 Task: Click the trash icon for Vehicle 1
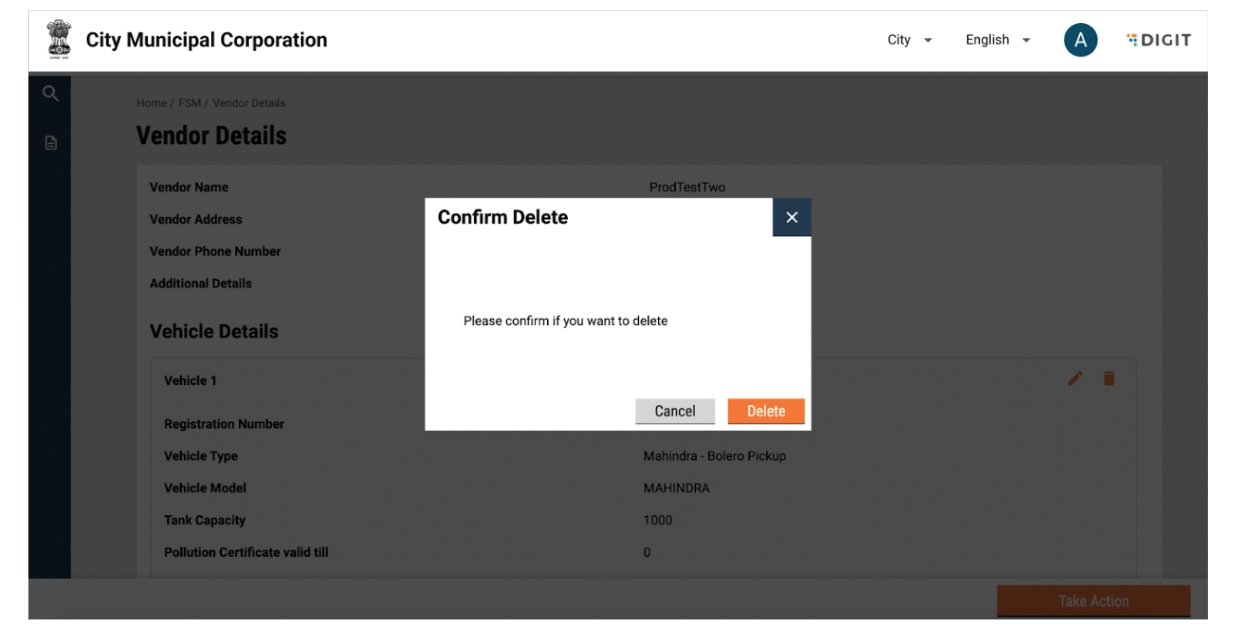pyautogui.click(x=1108, y=378)
